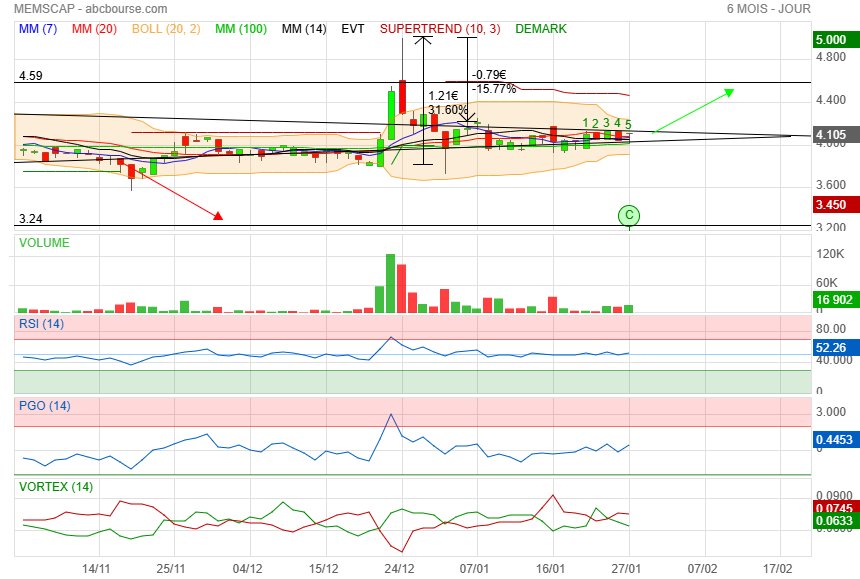860x579 pixels.
Task: Click the 6 MOIS - JOUR period label
Action: pos(768,9)
